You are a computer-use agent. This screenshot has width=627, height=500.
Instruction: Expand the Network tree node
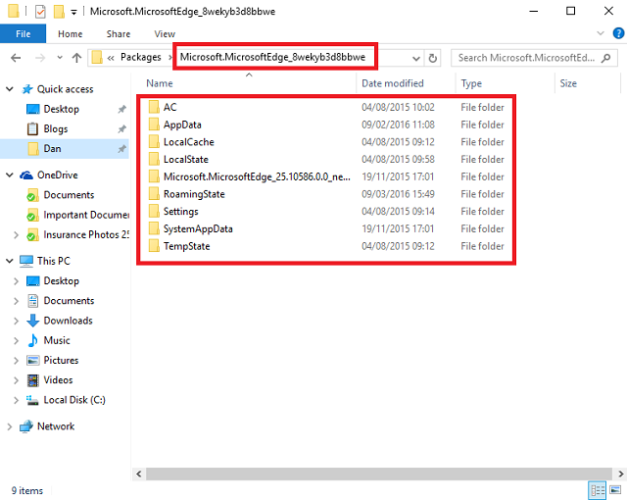point(9,427)
